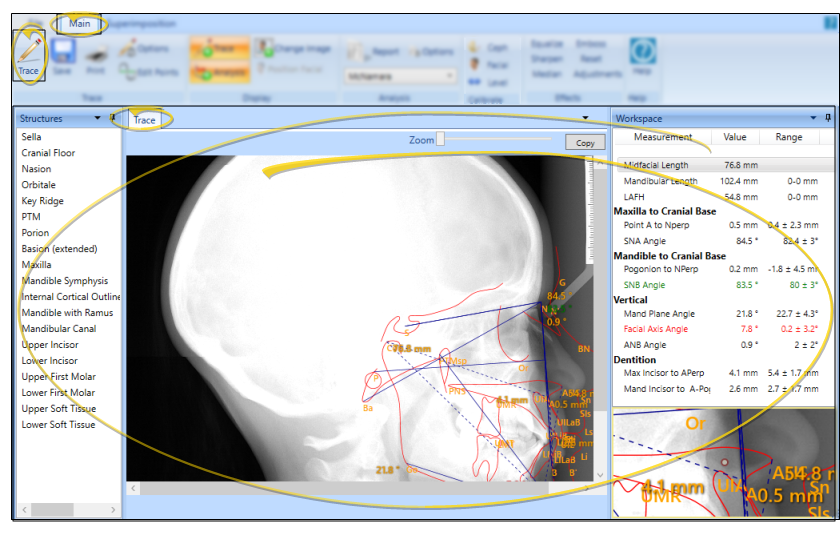Click the Print icon in ribbon
The height and width of the screenshot is (533, 840).
95,55
